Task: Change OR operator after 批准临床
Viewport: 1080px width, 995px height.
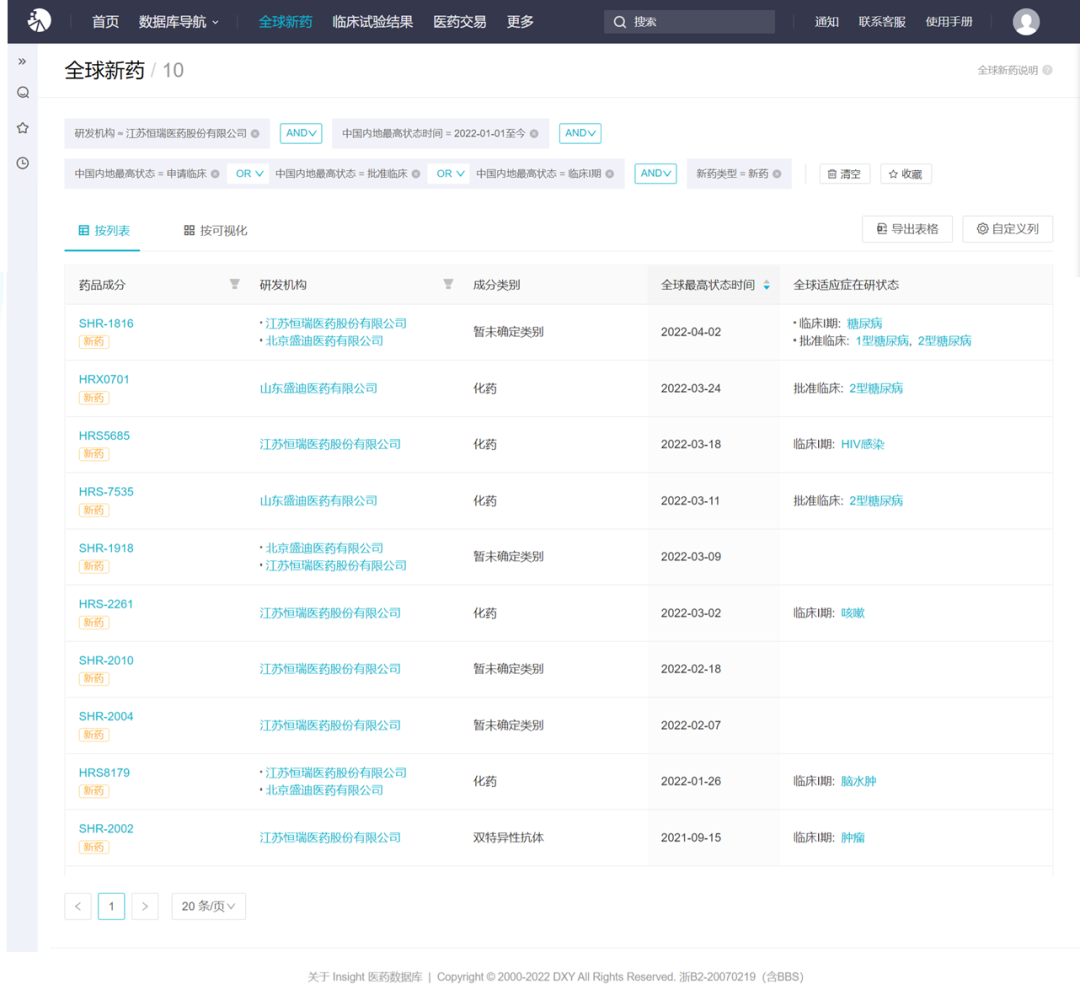Action: [450, 174]
